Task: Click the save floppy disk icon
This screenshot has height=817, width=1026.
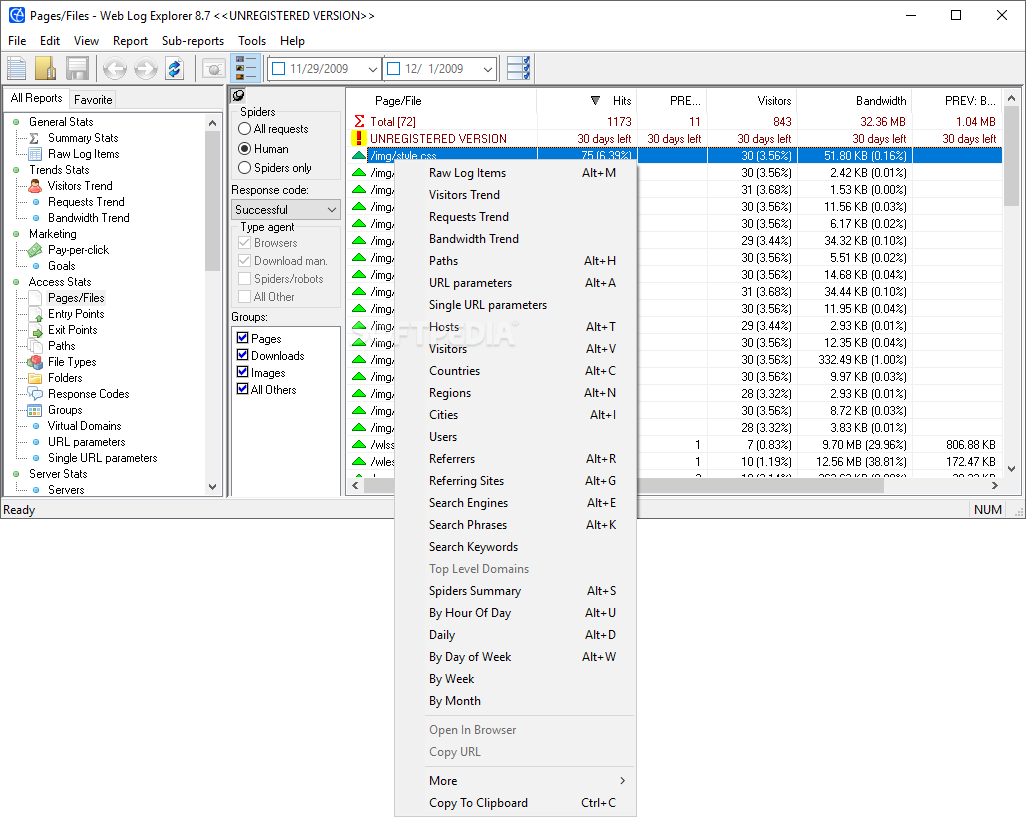Action: [x=77, y=68]
